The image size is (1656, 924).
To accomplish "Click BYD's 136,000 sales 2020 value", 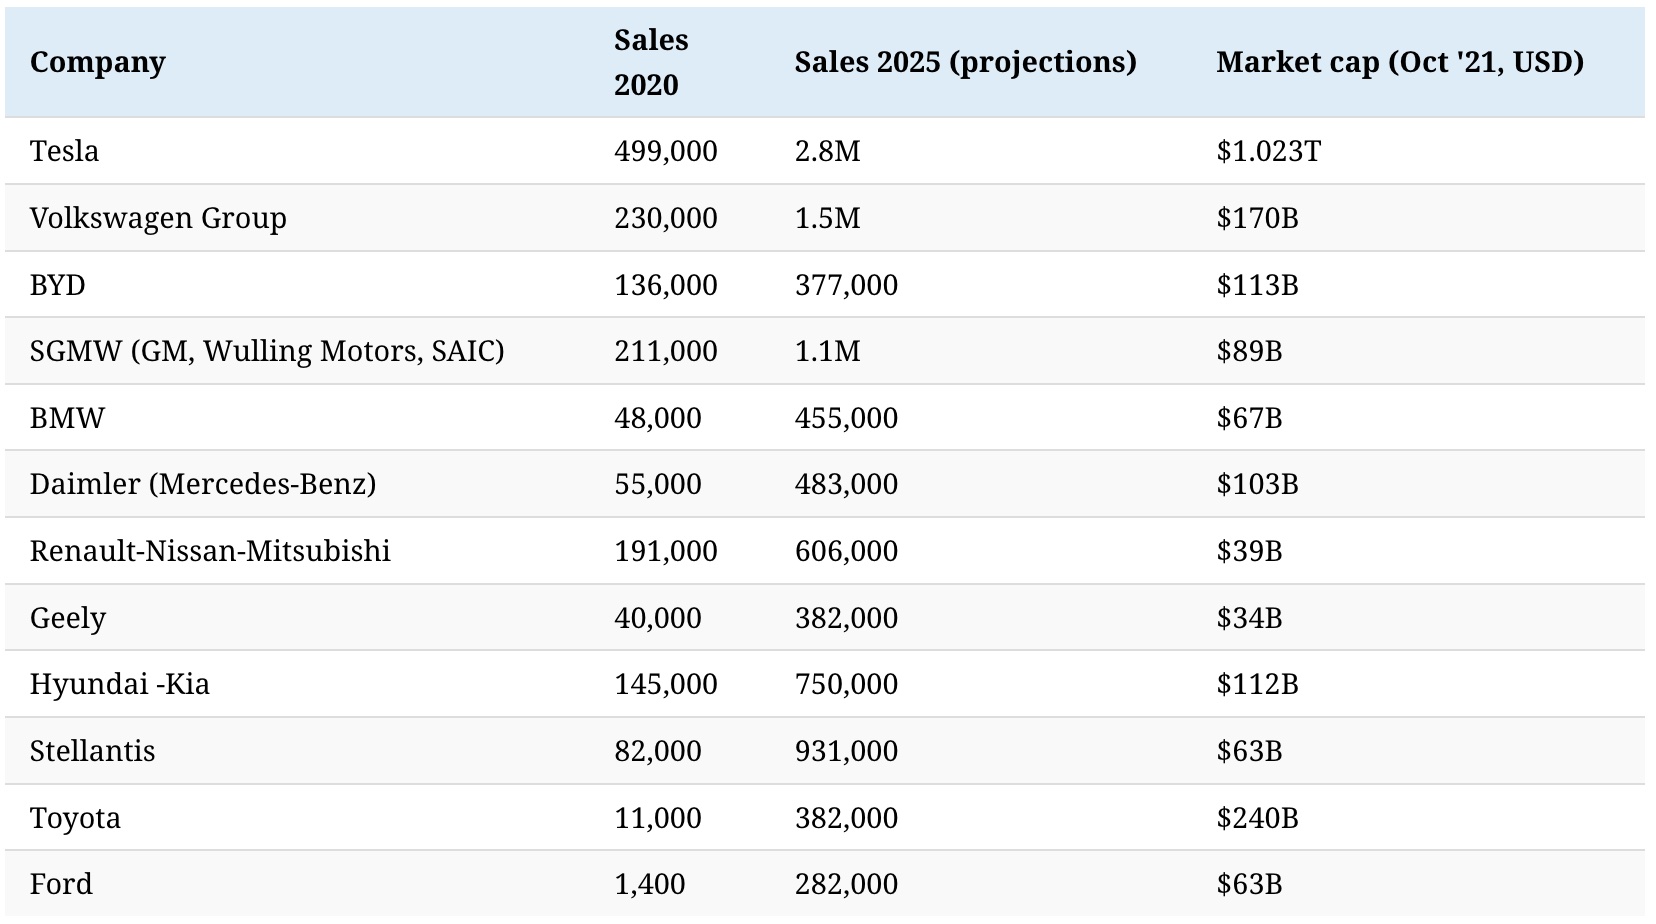I will (x=665, y=285).
